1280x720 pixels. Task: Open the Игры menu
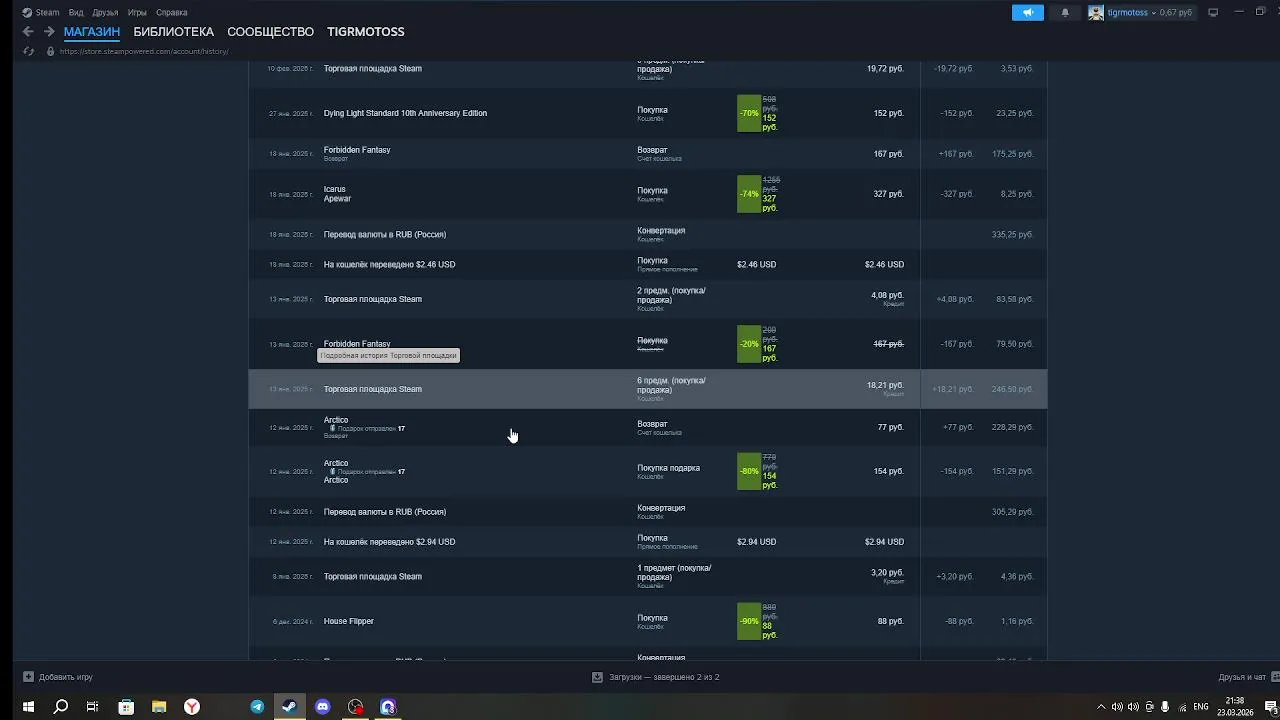pos(137,13)
